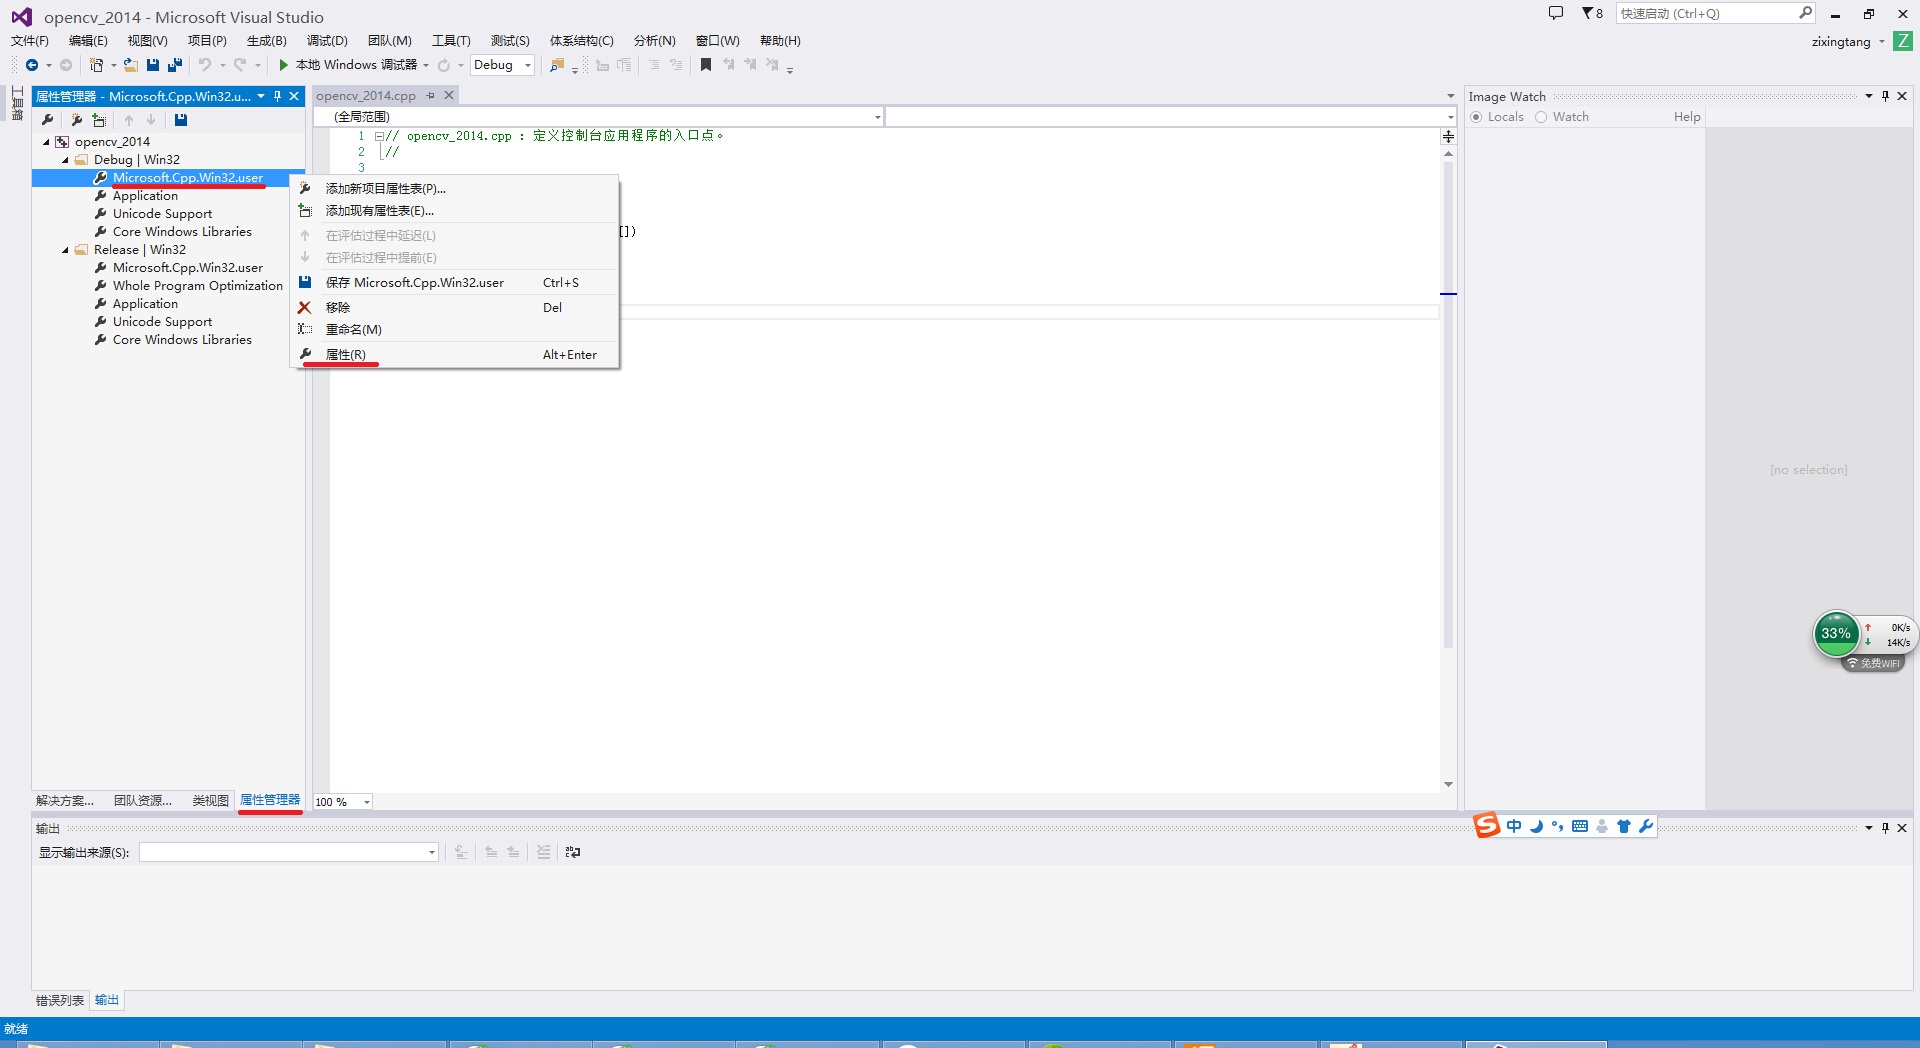Collapse the Debug | Win32 node
This screenshot has height=1048, width=1920.
click(x=66, y=160)
